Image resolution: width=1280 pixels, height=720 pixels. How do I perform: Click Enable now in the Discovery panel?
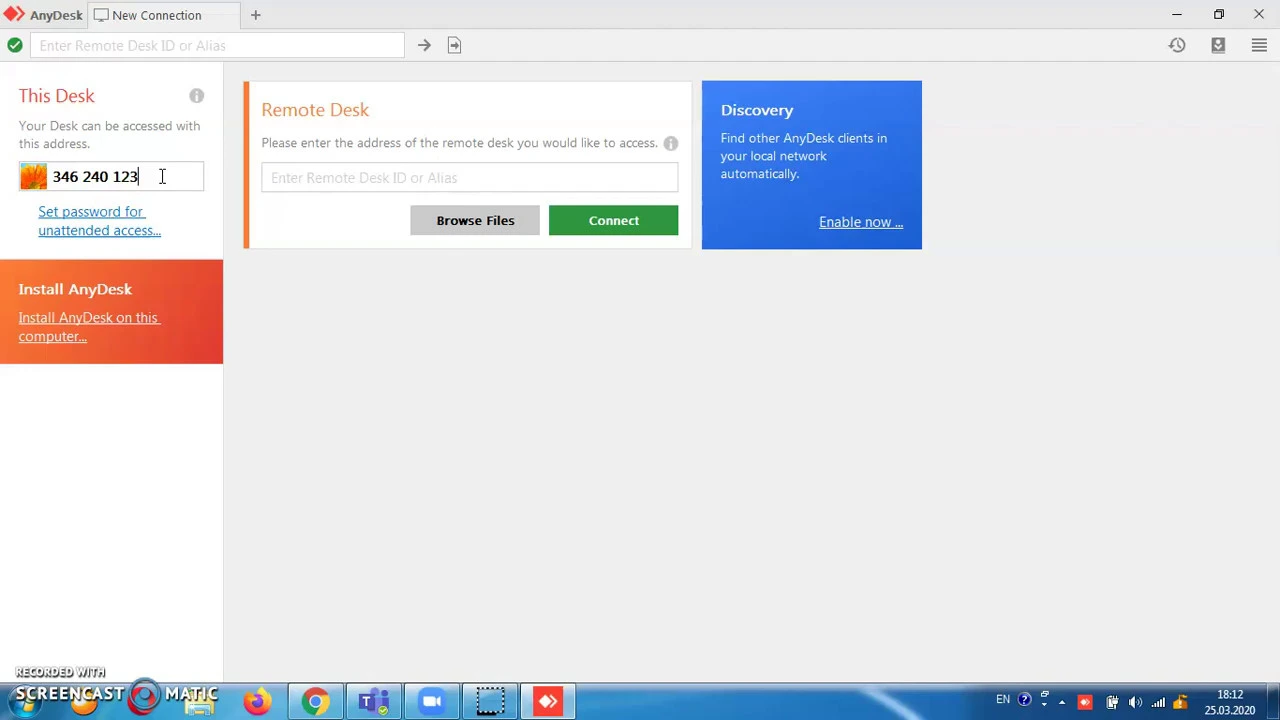[861, 222]
